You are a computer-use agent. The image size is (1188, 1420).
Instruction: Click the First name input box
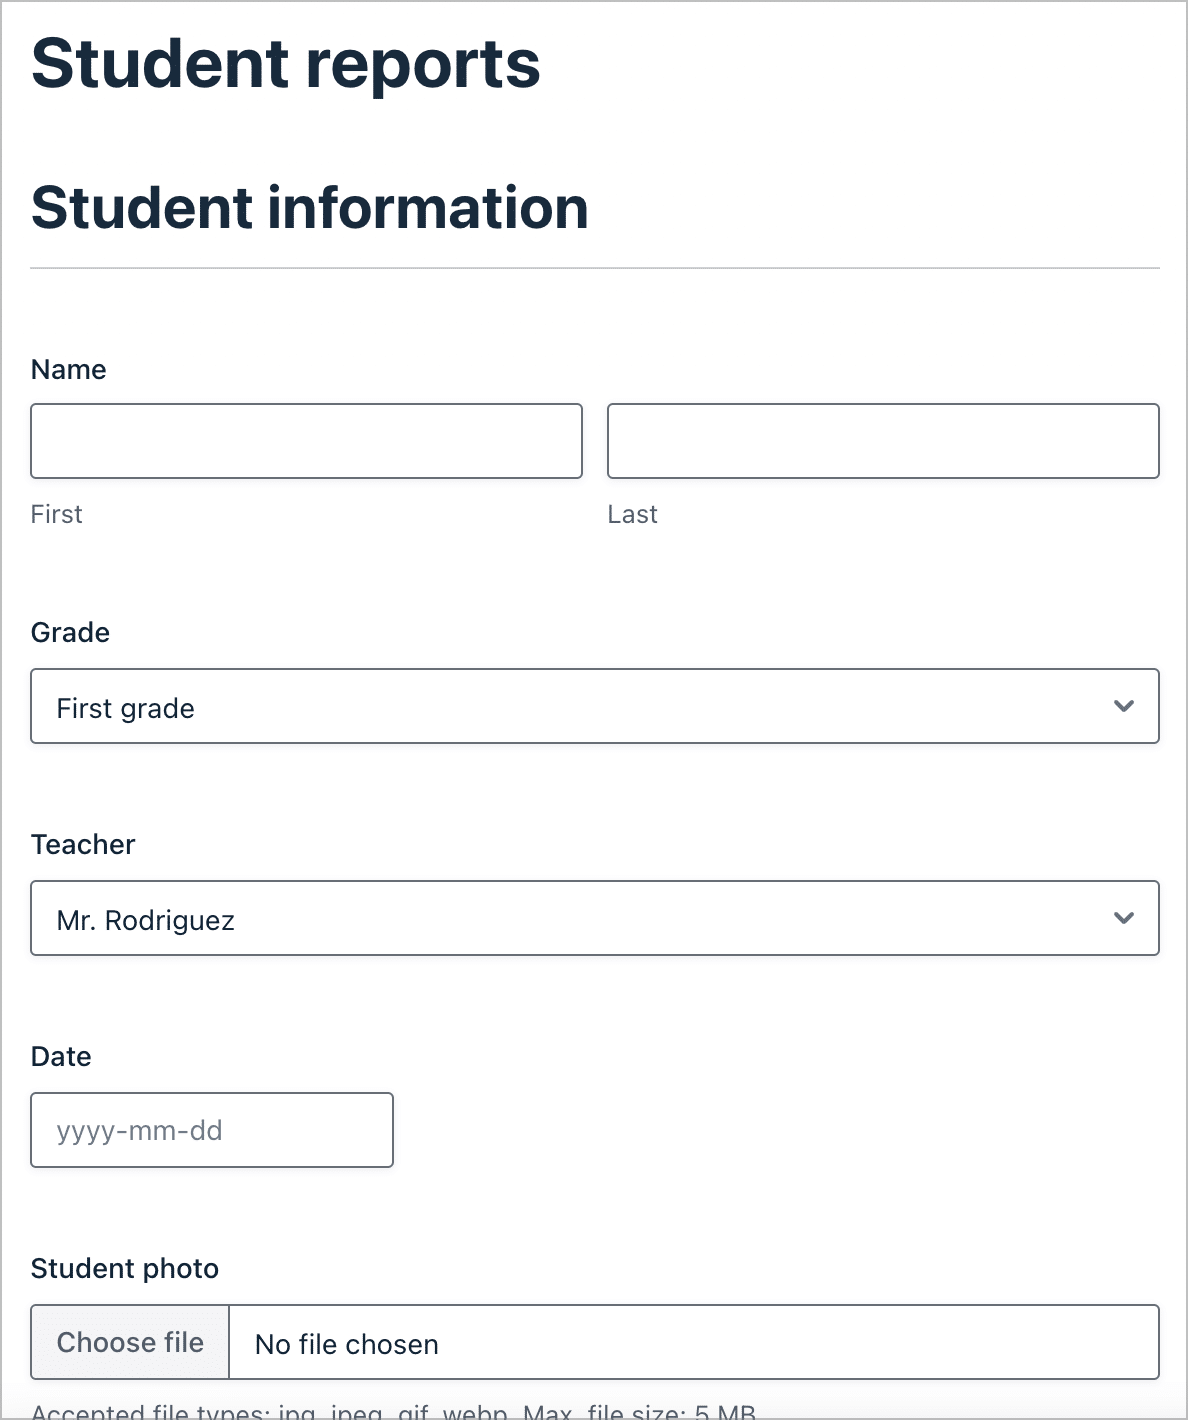point(307,440)
